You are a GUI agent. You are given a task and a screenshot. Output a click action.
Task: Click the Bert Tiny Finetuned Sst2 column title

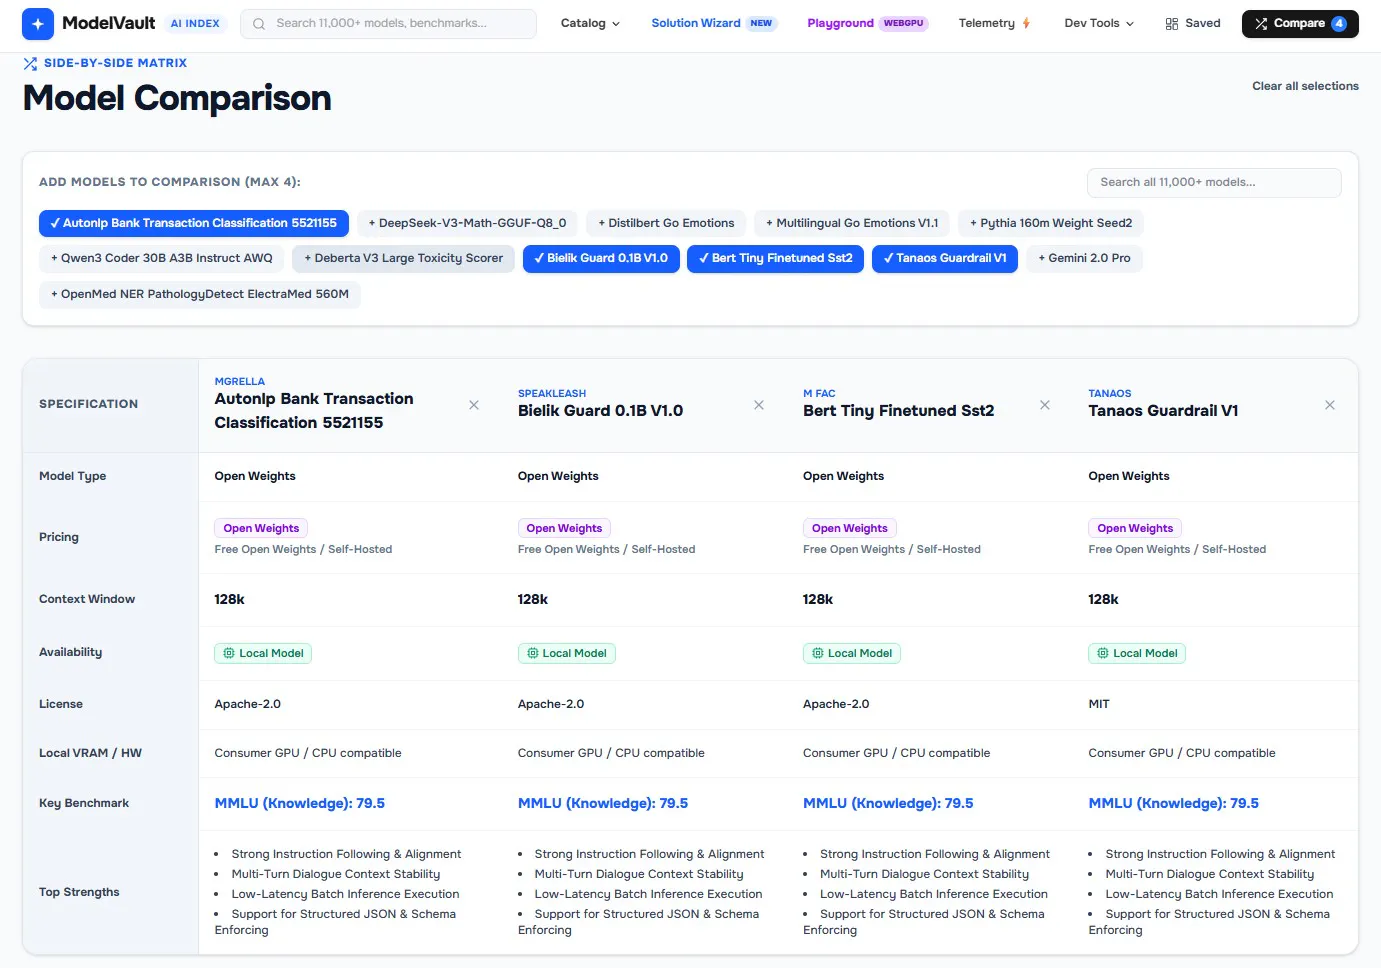click(x=899, y=411)
